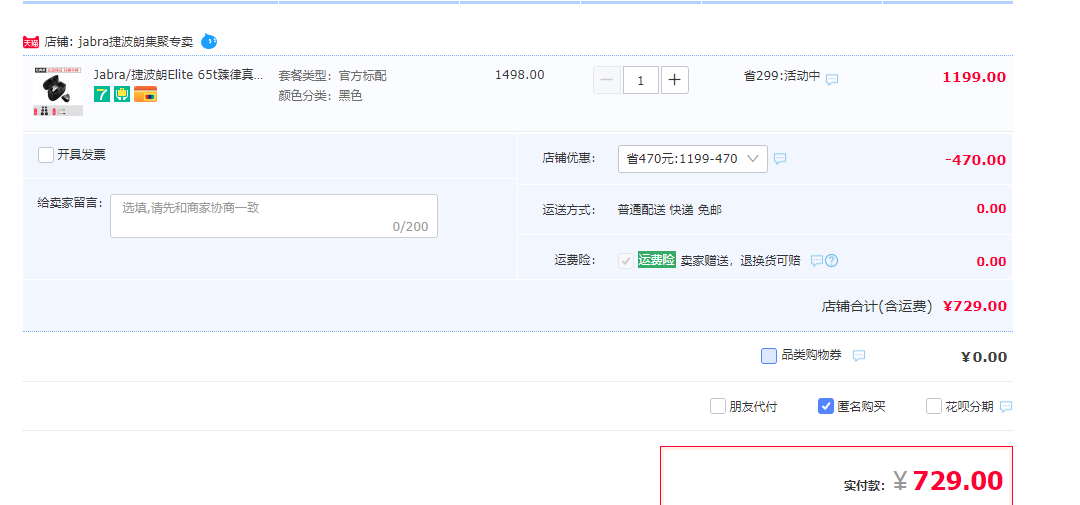Click the red Tmall logo icon
The height and width of the screenshot is (505, 1080).
coord(31,42)
